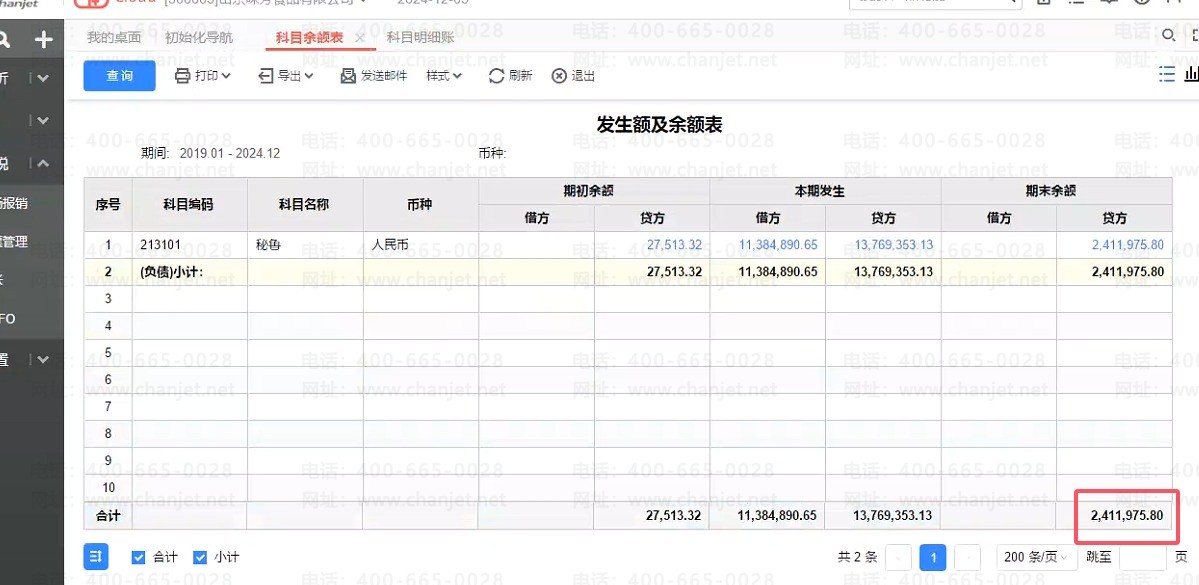The height and width of the screenshot is (585, 1199).
Task: Go to page 1 in the pagination
Action: pyautogui.click(x=932, y=557)
